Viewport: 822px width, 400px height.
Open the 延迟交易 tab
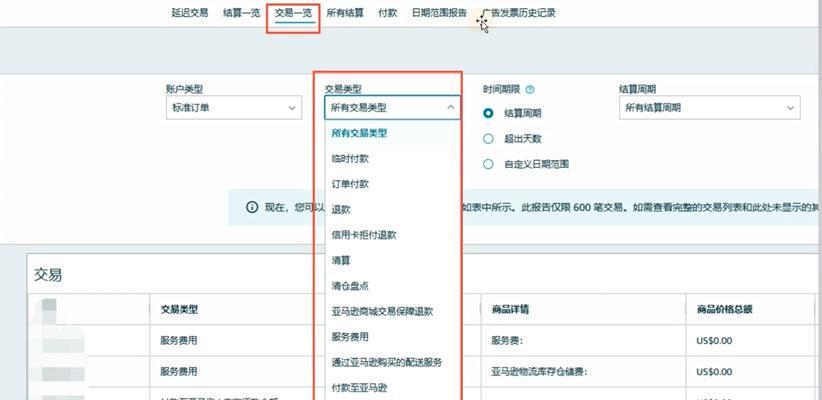tap(190, 13)
